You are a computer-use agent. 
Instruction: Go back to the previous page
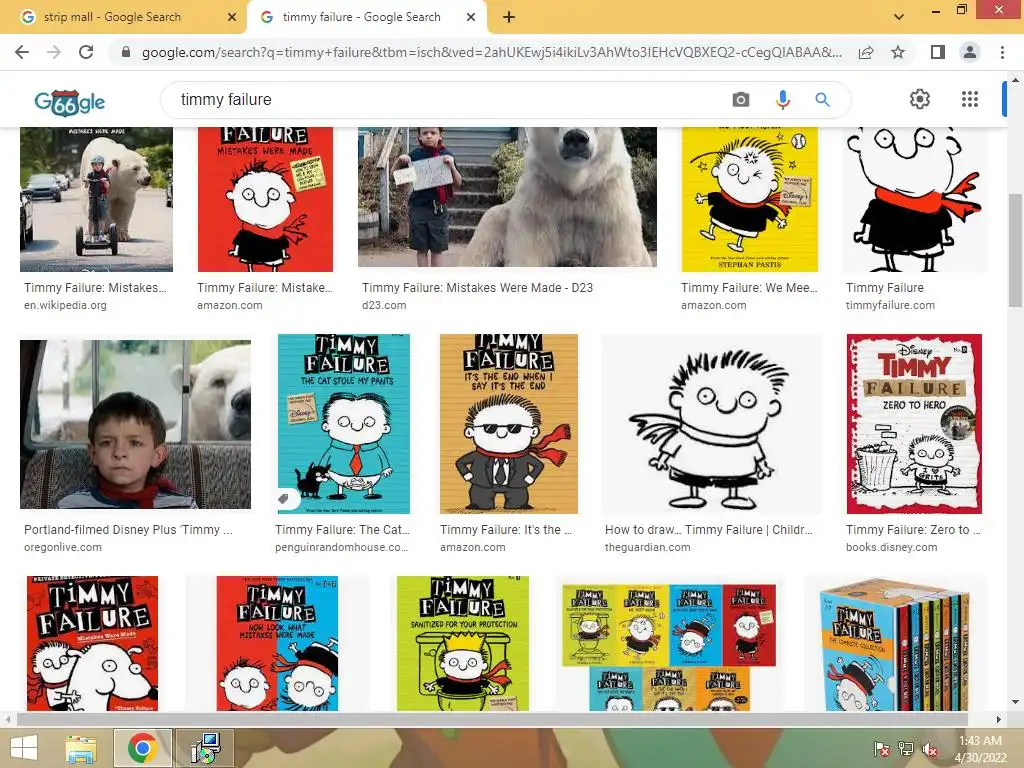point(22,52)
